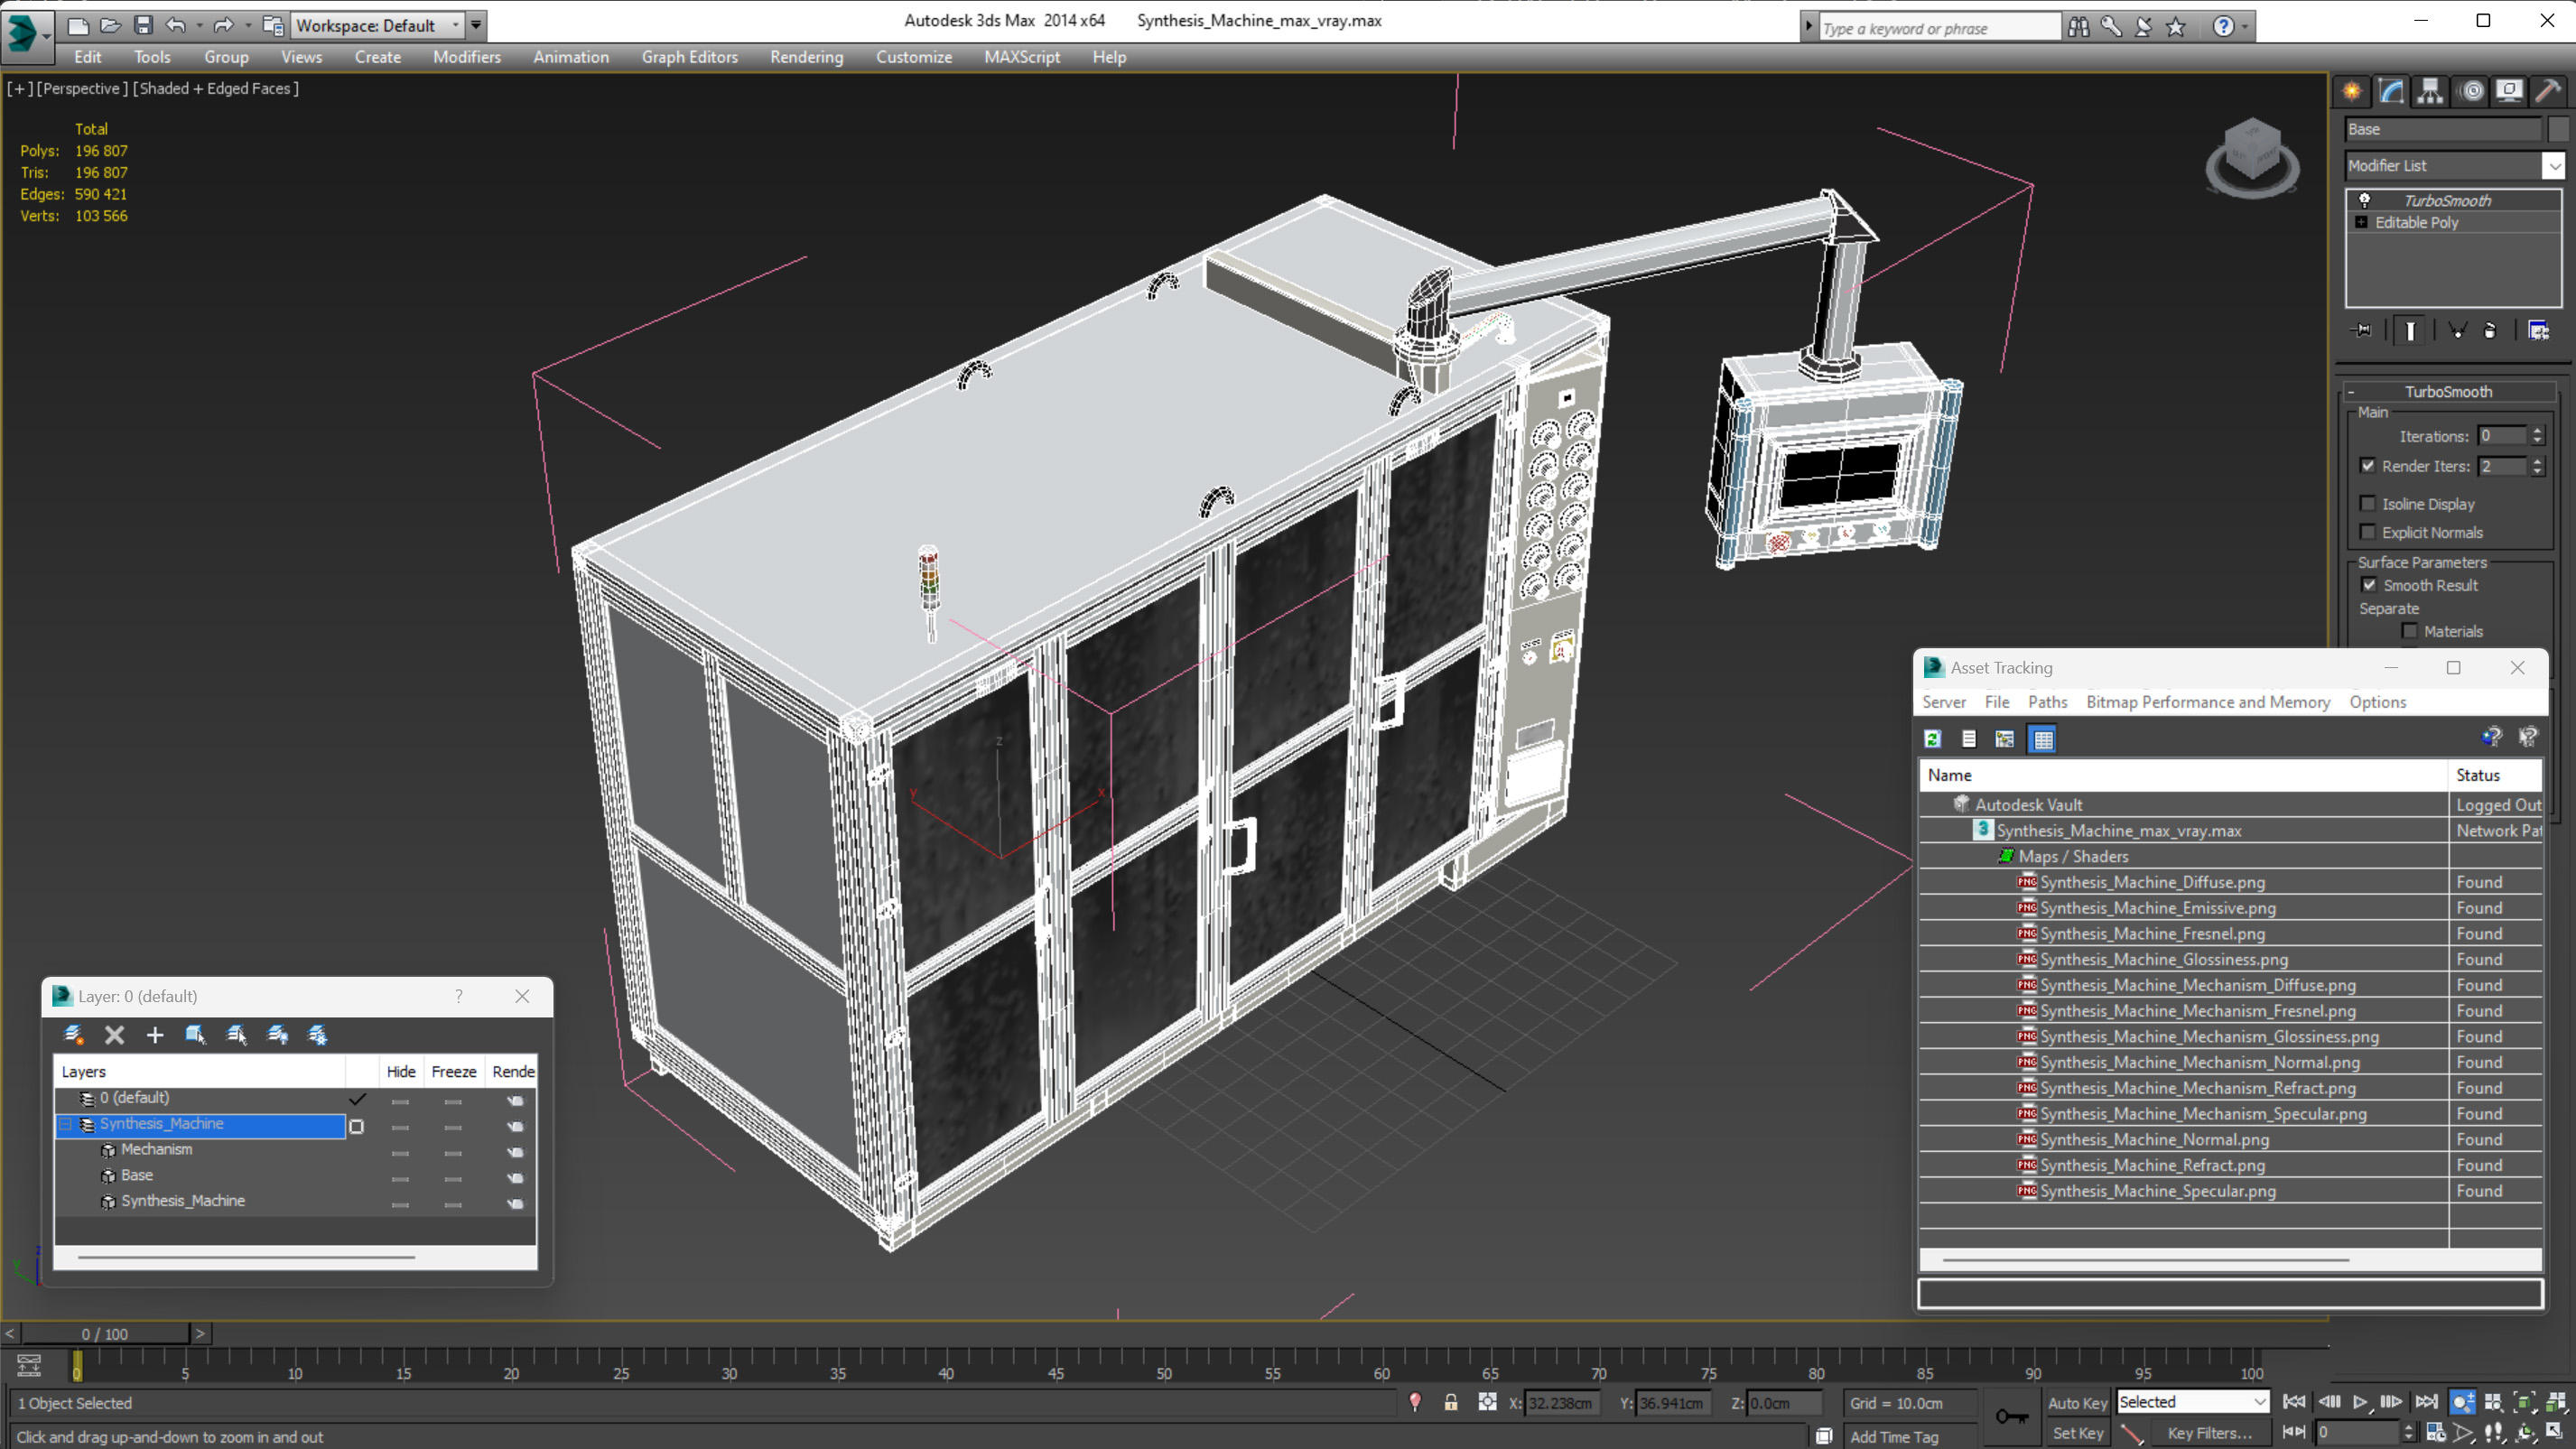Enable the Isoline Display checkbox
This screenshot has width=2576, height=1449.
(2367, 504)
